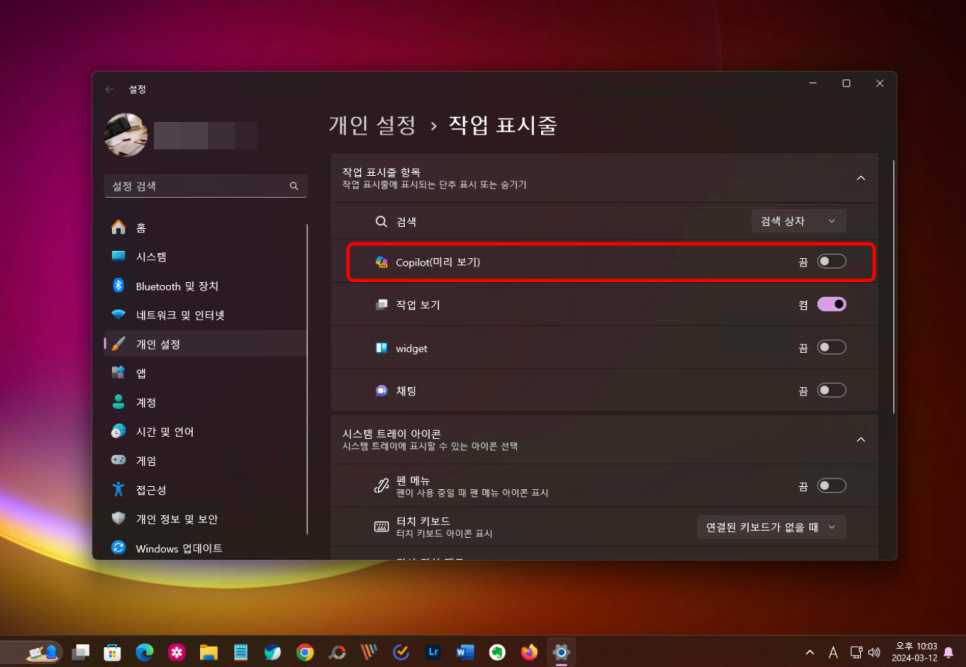Screen dimensions: 966x667
Task: Open 접근성 settings category
Action: point(205,490)
